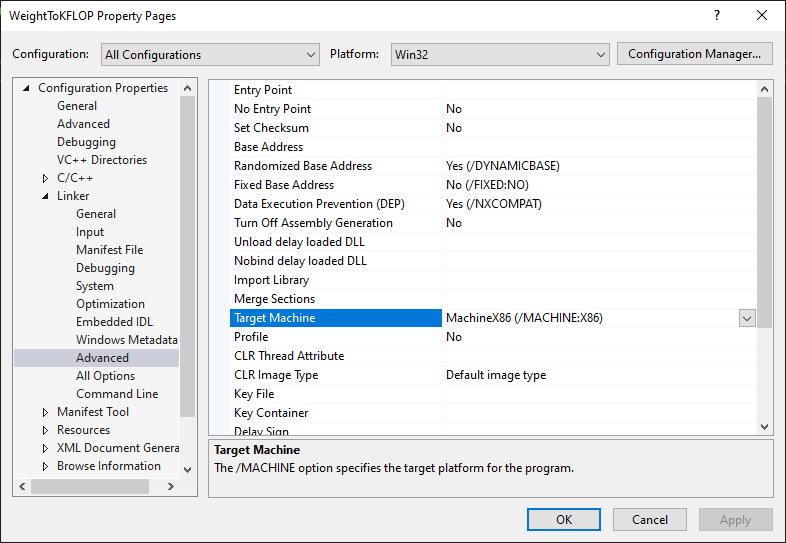Open the Configuration dropdown
The height and width of the screenshot is (543, 786).
(209, 55)
